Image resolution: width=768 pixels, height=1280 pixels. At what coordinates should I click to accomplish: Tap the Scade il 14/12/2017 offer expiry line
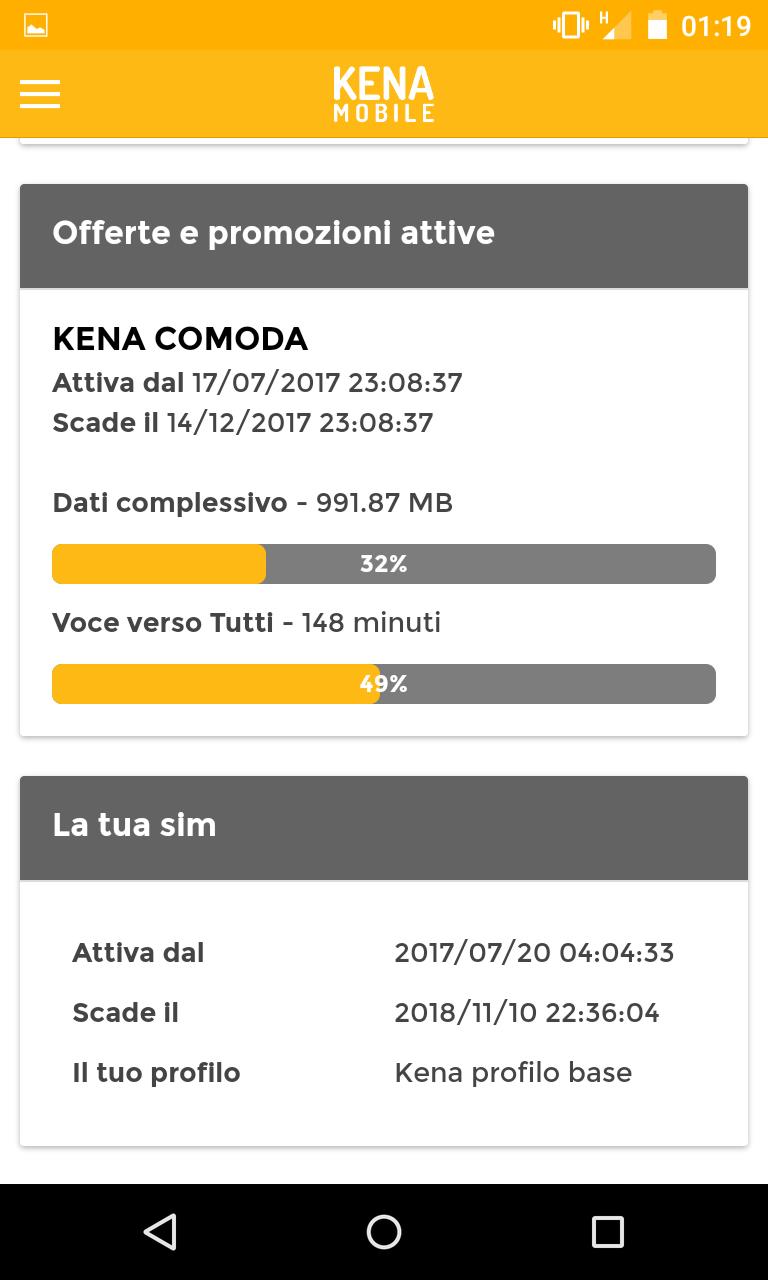(243, 422)
